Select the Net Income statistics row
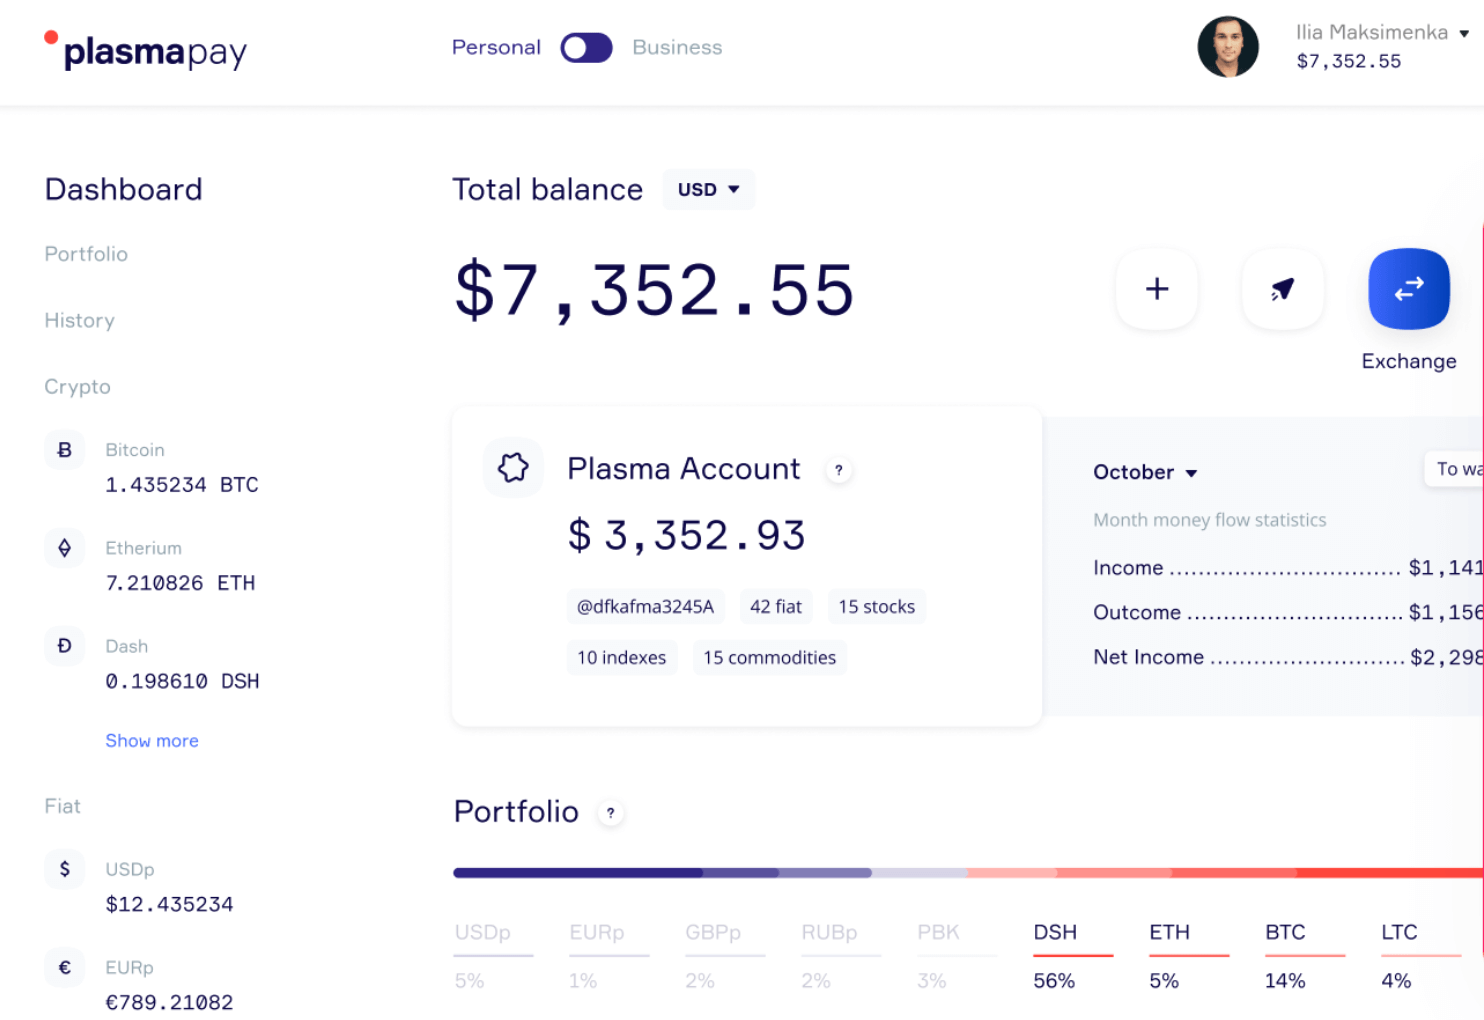The image size is (1484, 1020). (1288, 657)
